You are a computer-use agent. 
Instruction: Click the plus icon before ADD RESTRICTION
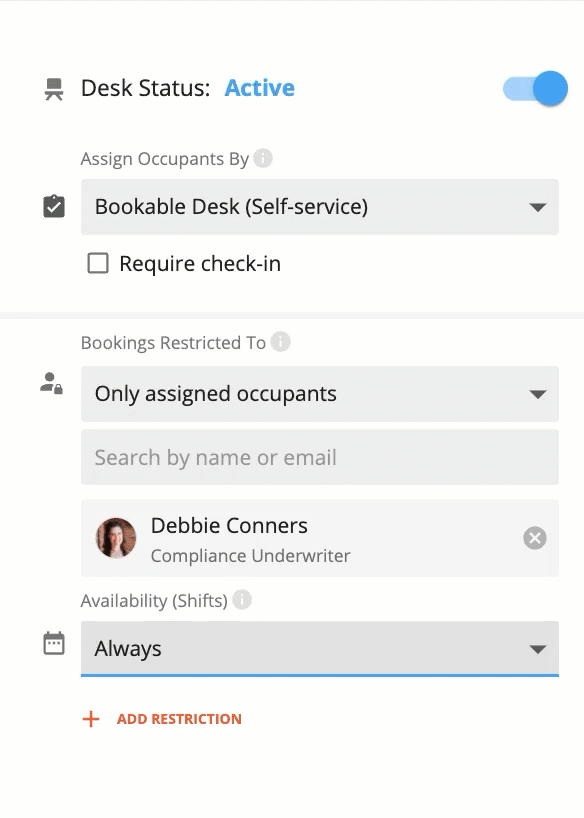pyautogui.click(x=91, y=718)
